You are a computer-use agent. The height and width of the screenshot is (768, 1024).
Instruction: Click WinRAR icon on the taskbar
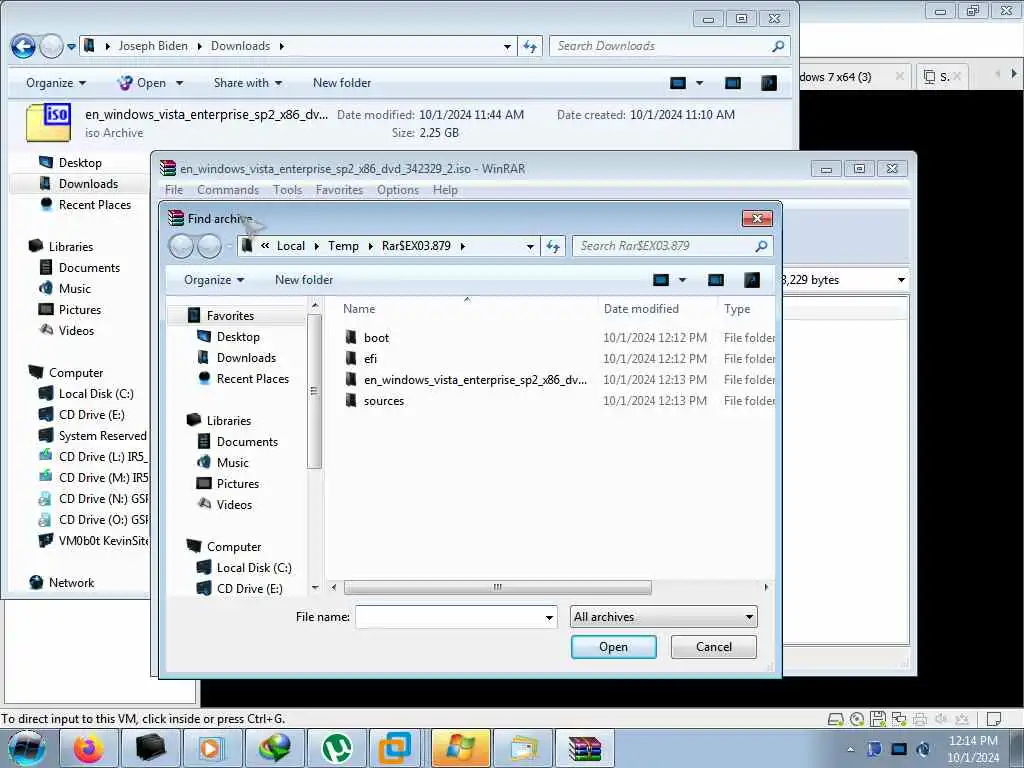point(584,748)
